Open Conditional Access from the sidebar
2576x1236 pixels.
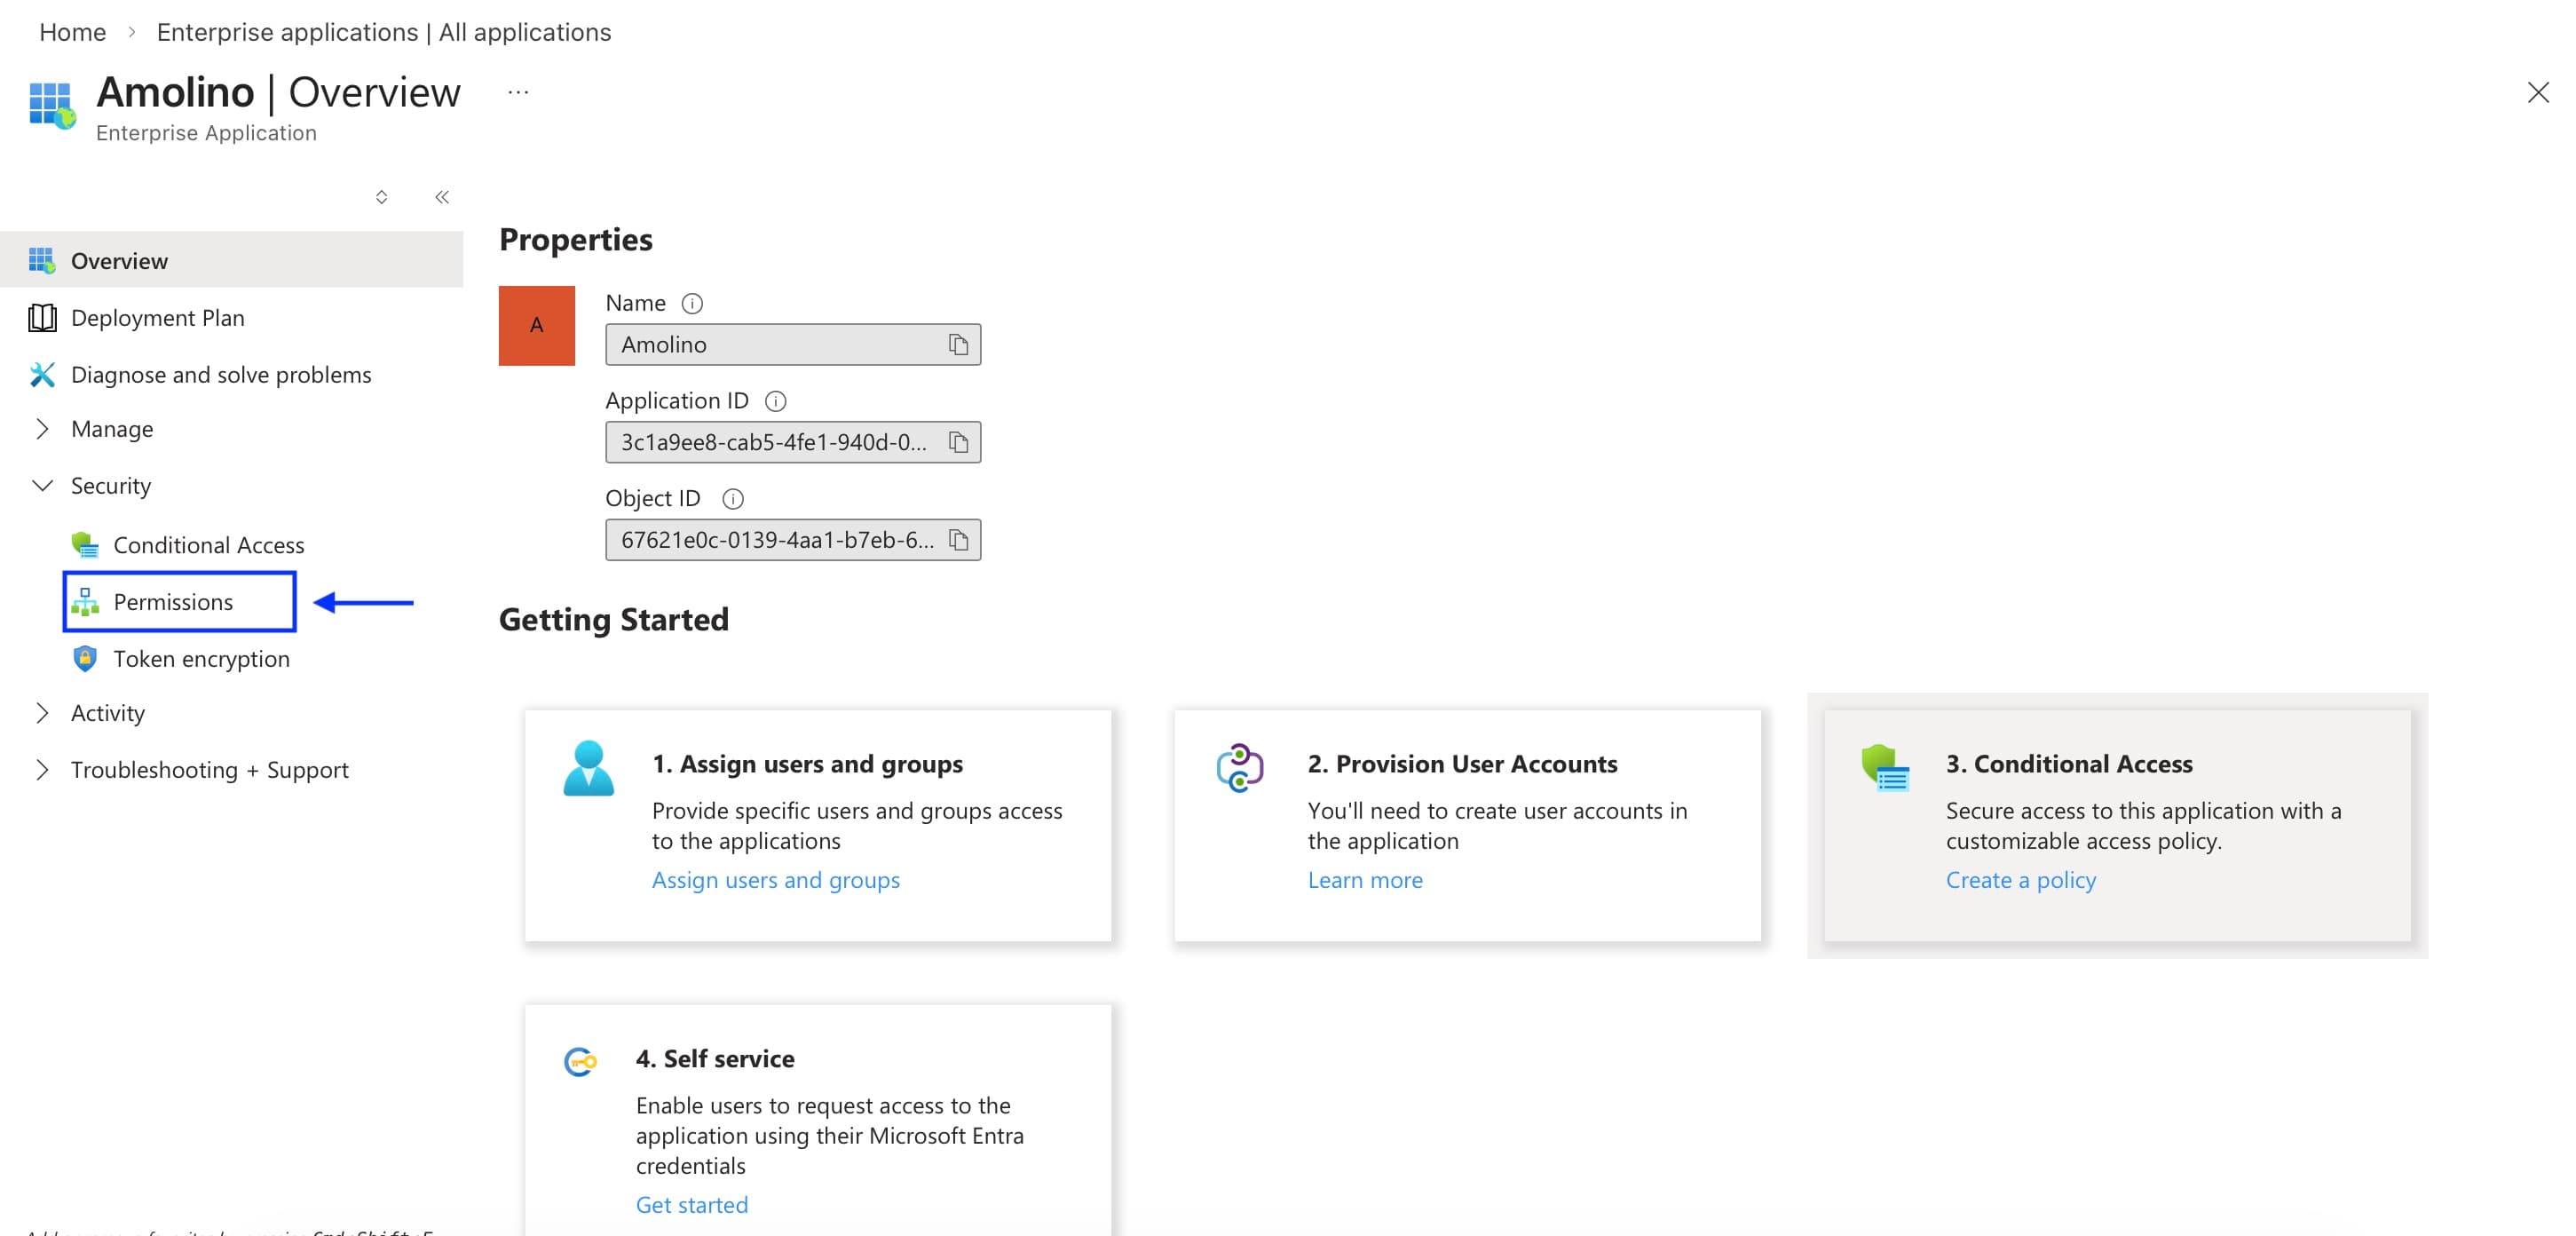pyautogui.click(x=209, y=545)
